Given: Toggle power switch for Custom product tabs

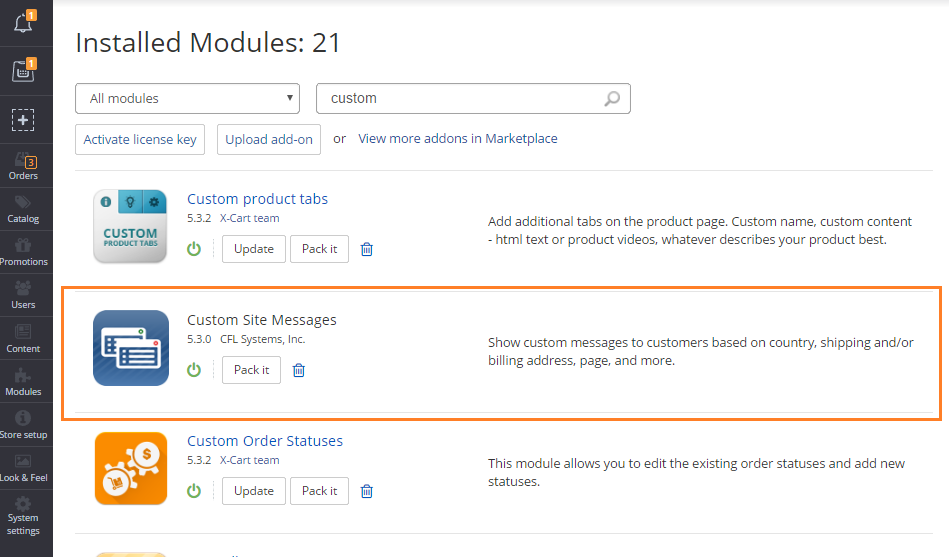Looking at the screenshot, I should [194, 249].
